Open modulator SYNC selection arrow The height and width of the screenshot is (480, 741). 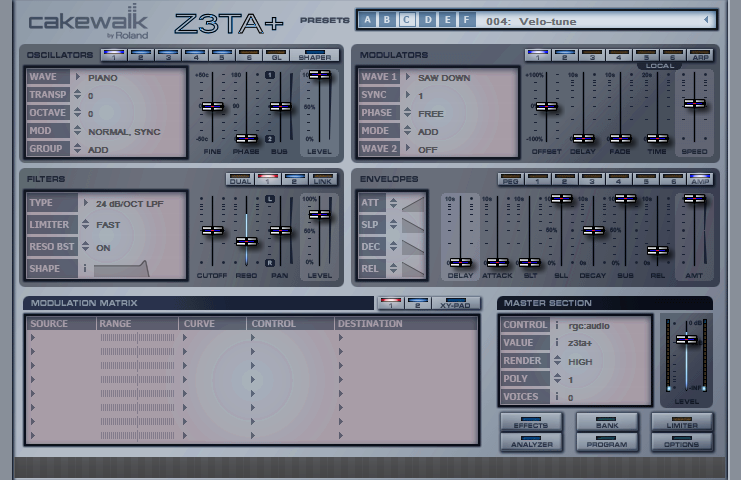407,94
